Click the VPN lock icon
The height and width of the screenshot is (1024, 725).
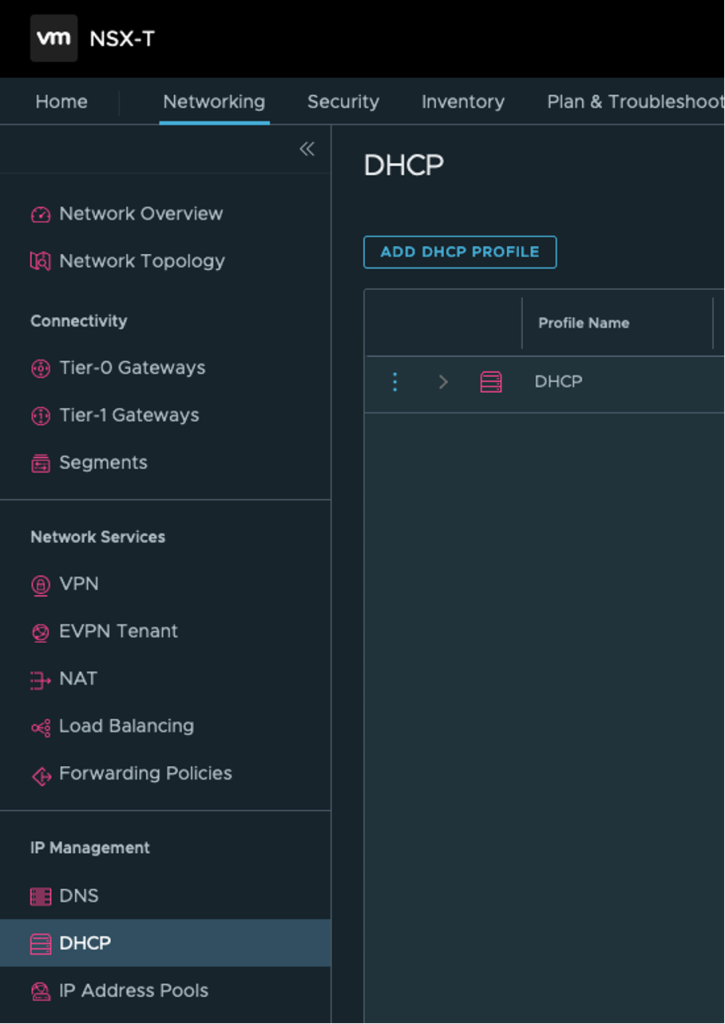(x=40, y=584)
